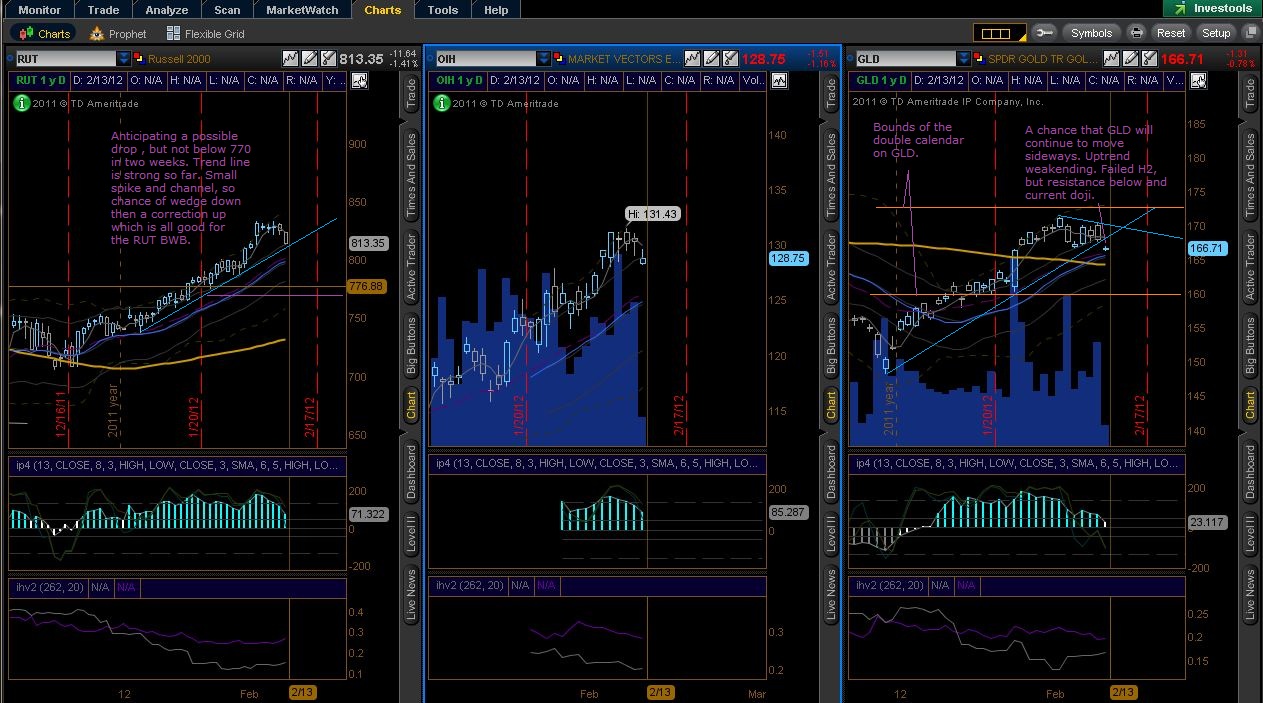Open studies flask icon on RUT chart

point(328,59)
